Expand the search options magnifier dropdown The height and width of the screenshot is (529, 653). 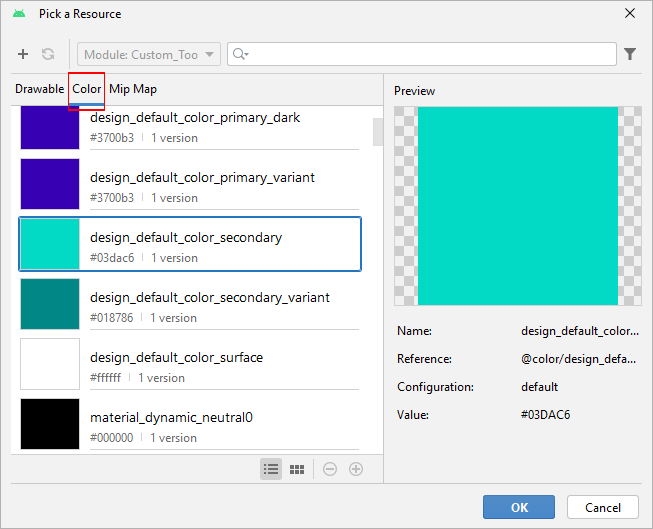coord(240,54)
